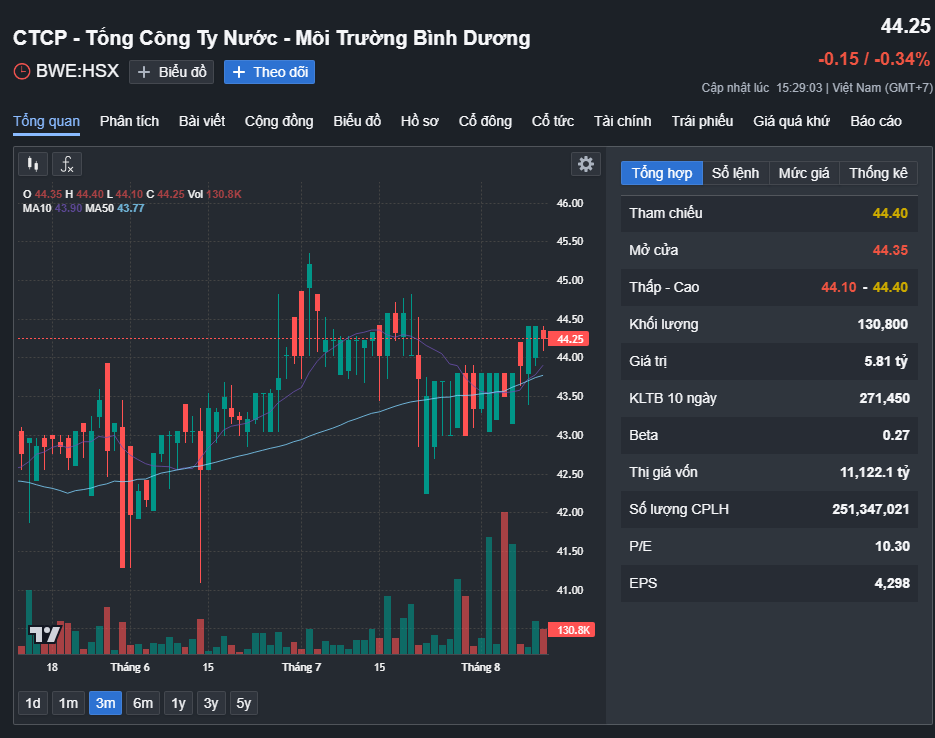
Task: Open the candlestick chart type icon
Action: pyautogui.click(x=33, y=164)
